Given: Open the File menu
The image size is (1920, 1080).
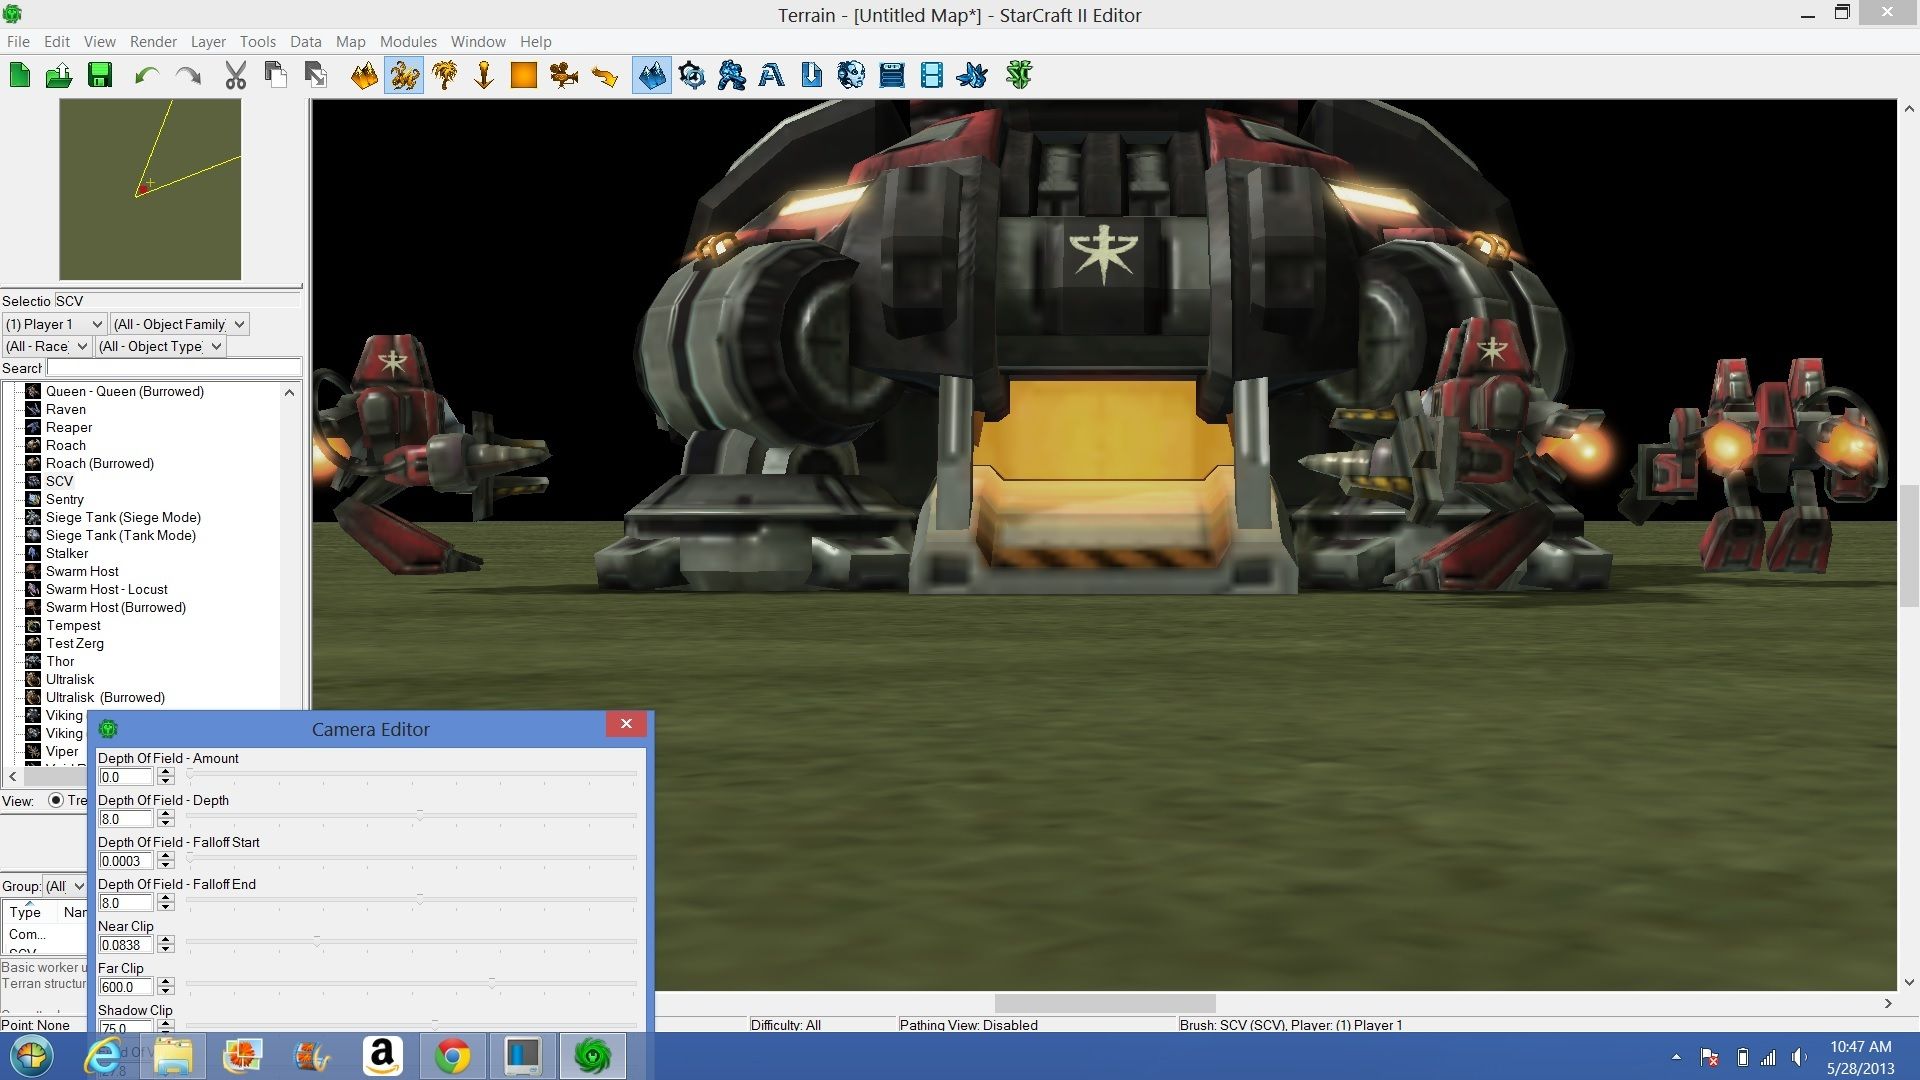Looking at the screenshot, I should (18, 41).
